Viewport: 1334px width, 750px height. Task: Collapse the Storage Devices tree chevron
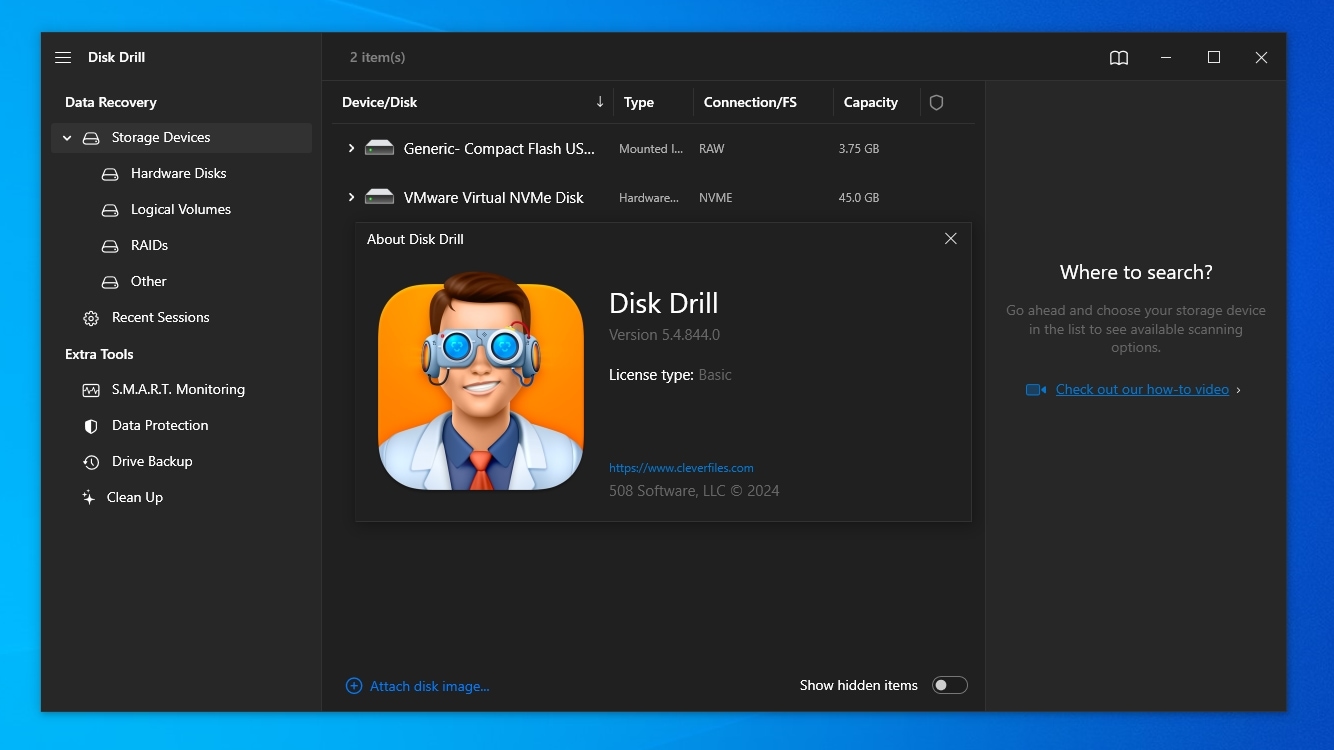point(67,138)
